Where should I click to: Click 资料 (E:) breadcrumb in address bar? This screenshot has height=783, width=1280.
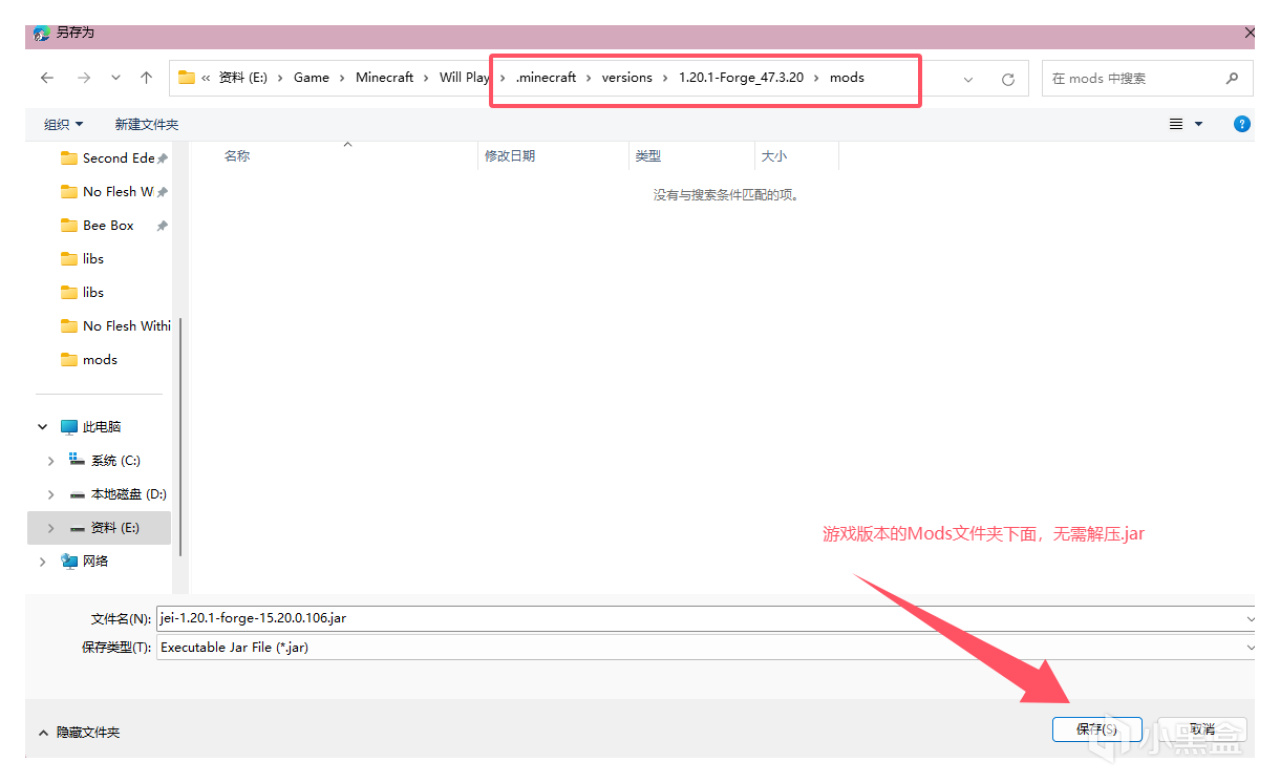(243, 77)
